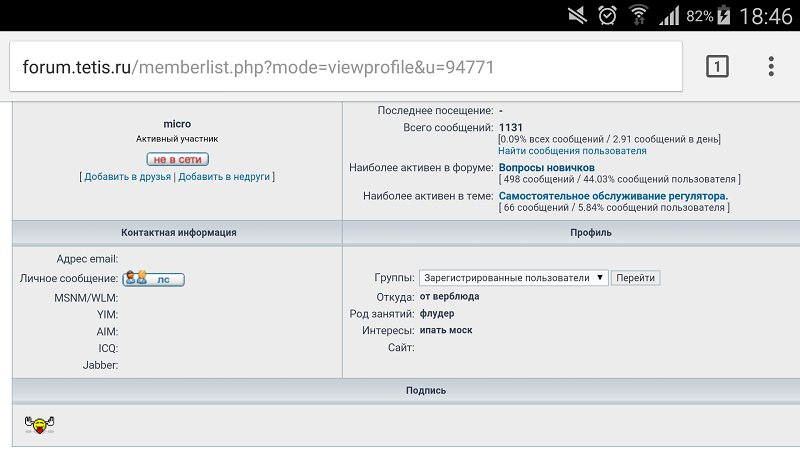Tap the 18:46 clock in the status bar
The width and height of the screenshot is (800, 450).
pos(766,16)
